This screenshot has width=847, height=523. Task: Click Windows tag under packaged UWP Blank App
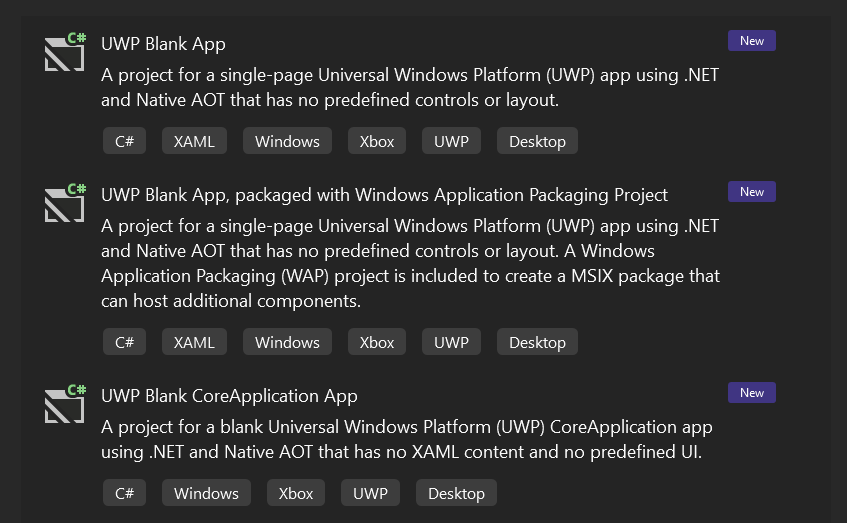(x=287, y=342)
